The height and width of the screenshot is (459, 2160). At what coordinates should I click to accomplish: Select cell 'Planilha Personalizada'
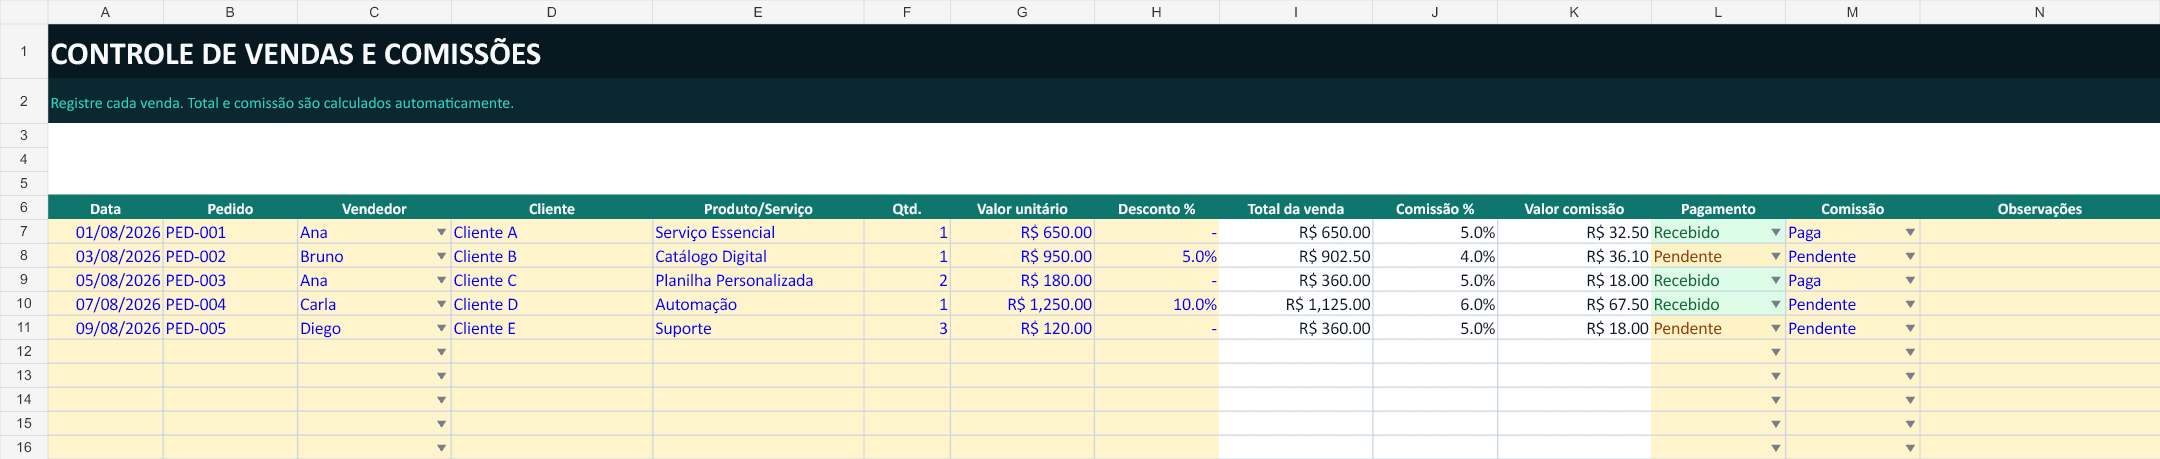click(x=758, y=280)
